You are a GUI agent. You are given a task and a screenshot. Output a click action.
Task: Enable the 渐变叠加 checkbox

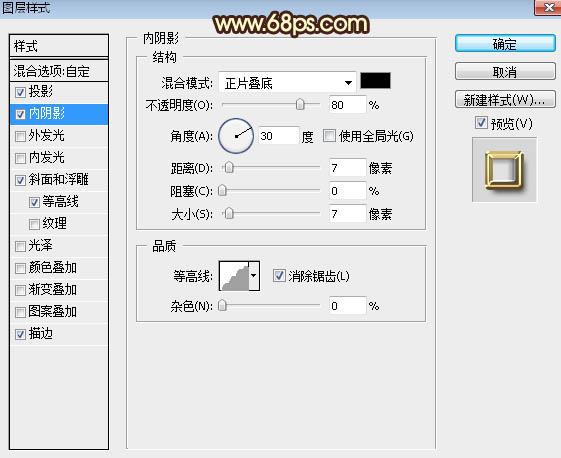[x=20, y=290]
